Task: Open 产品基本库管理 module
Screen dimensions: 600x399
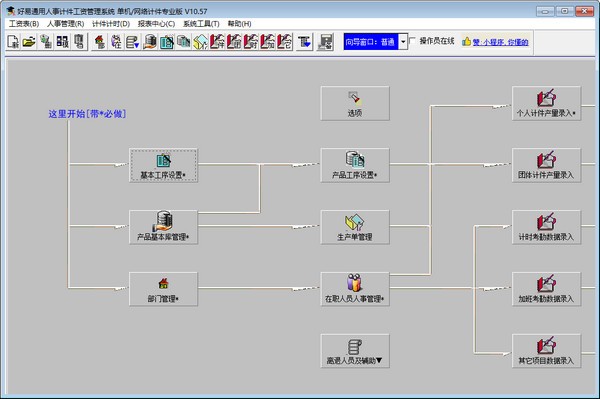Action: tap(163, 227)
